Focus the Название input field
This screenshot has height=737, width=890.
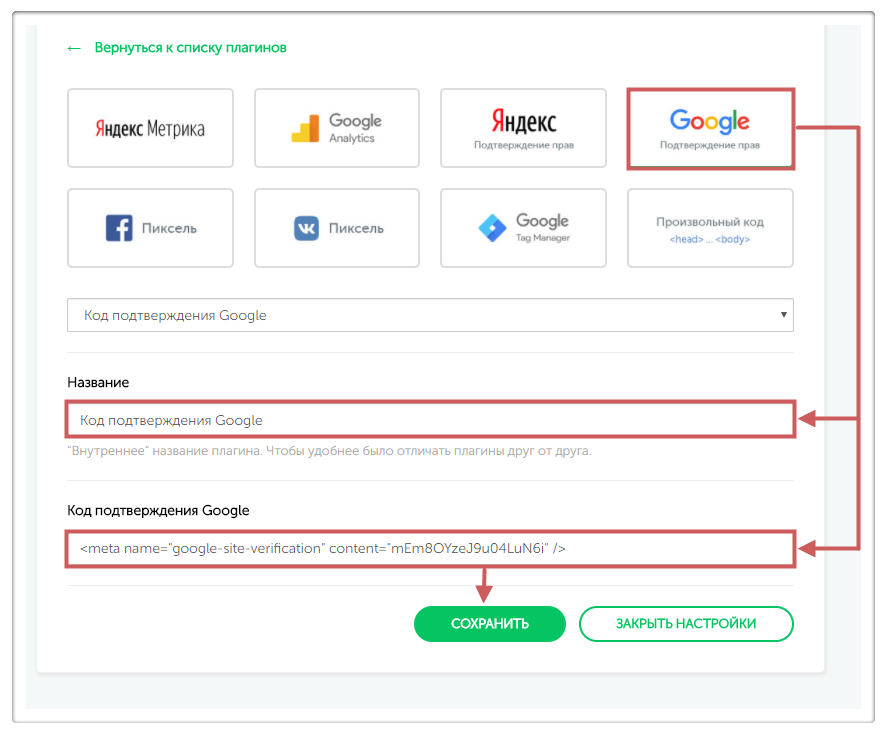coord(430,420)
